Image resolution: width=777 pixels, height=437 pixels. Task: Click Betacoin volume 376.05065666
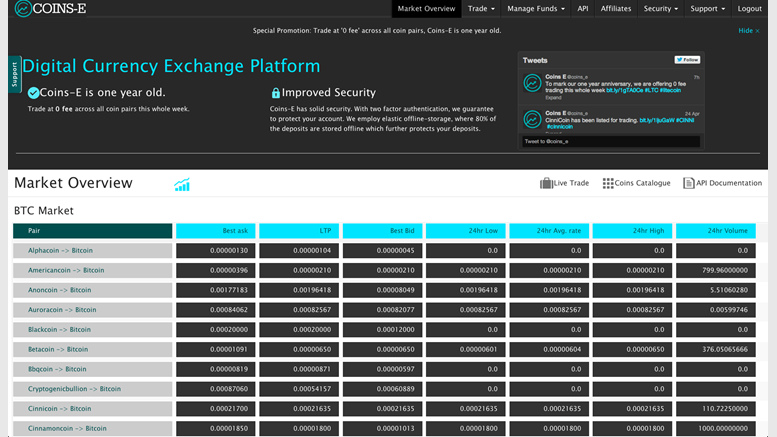pyautogui.click(x=716, y=350)
